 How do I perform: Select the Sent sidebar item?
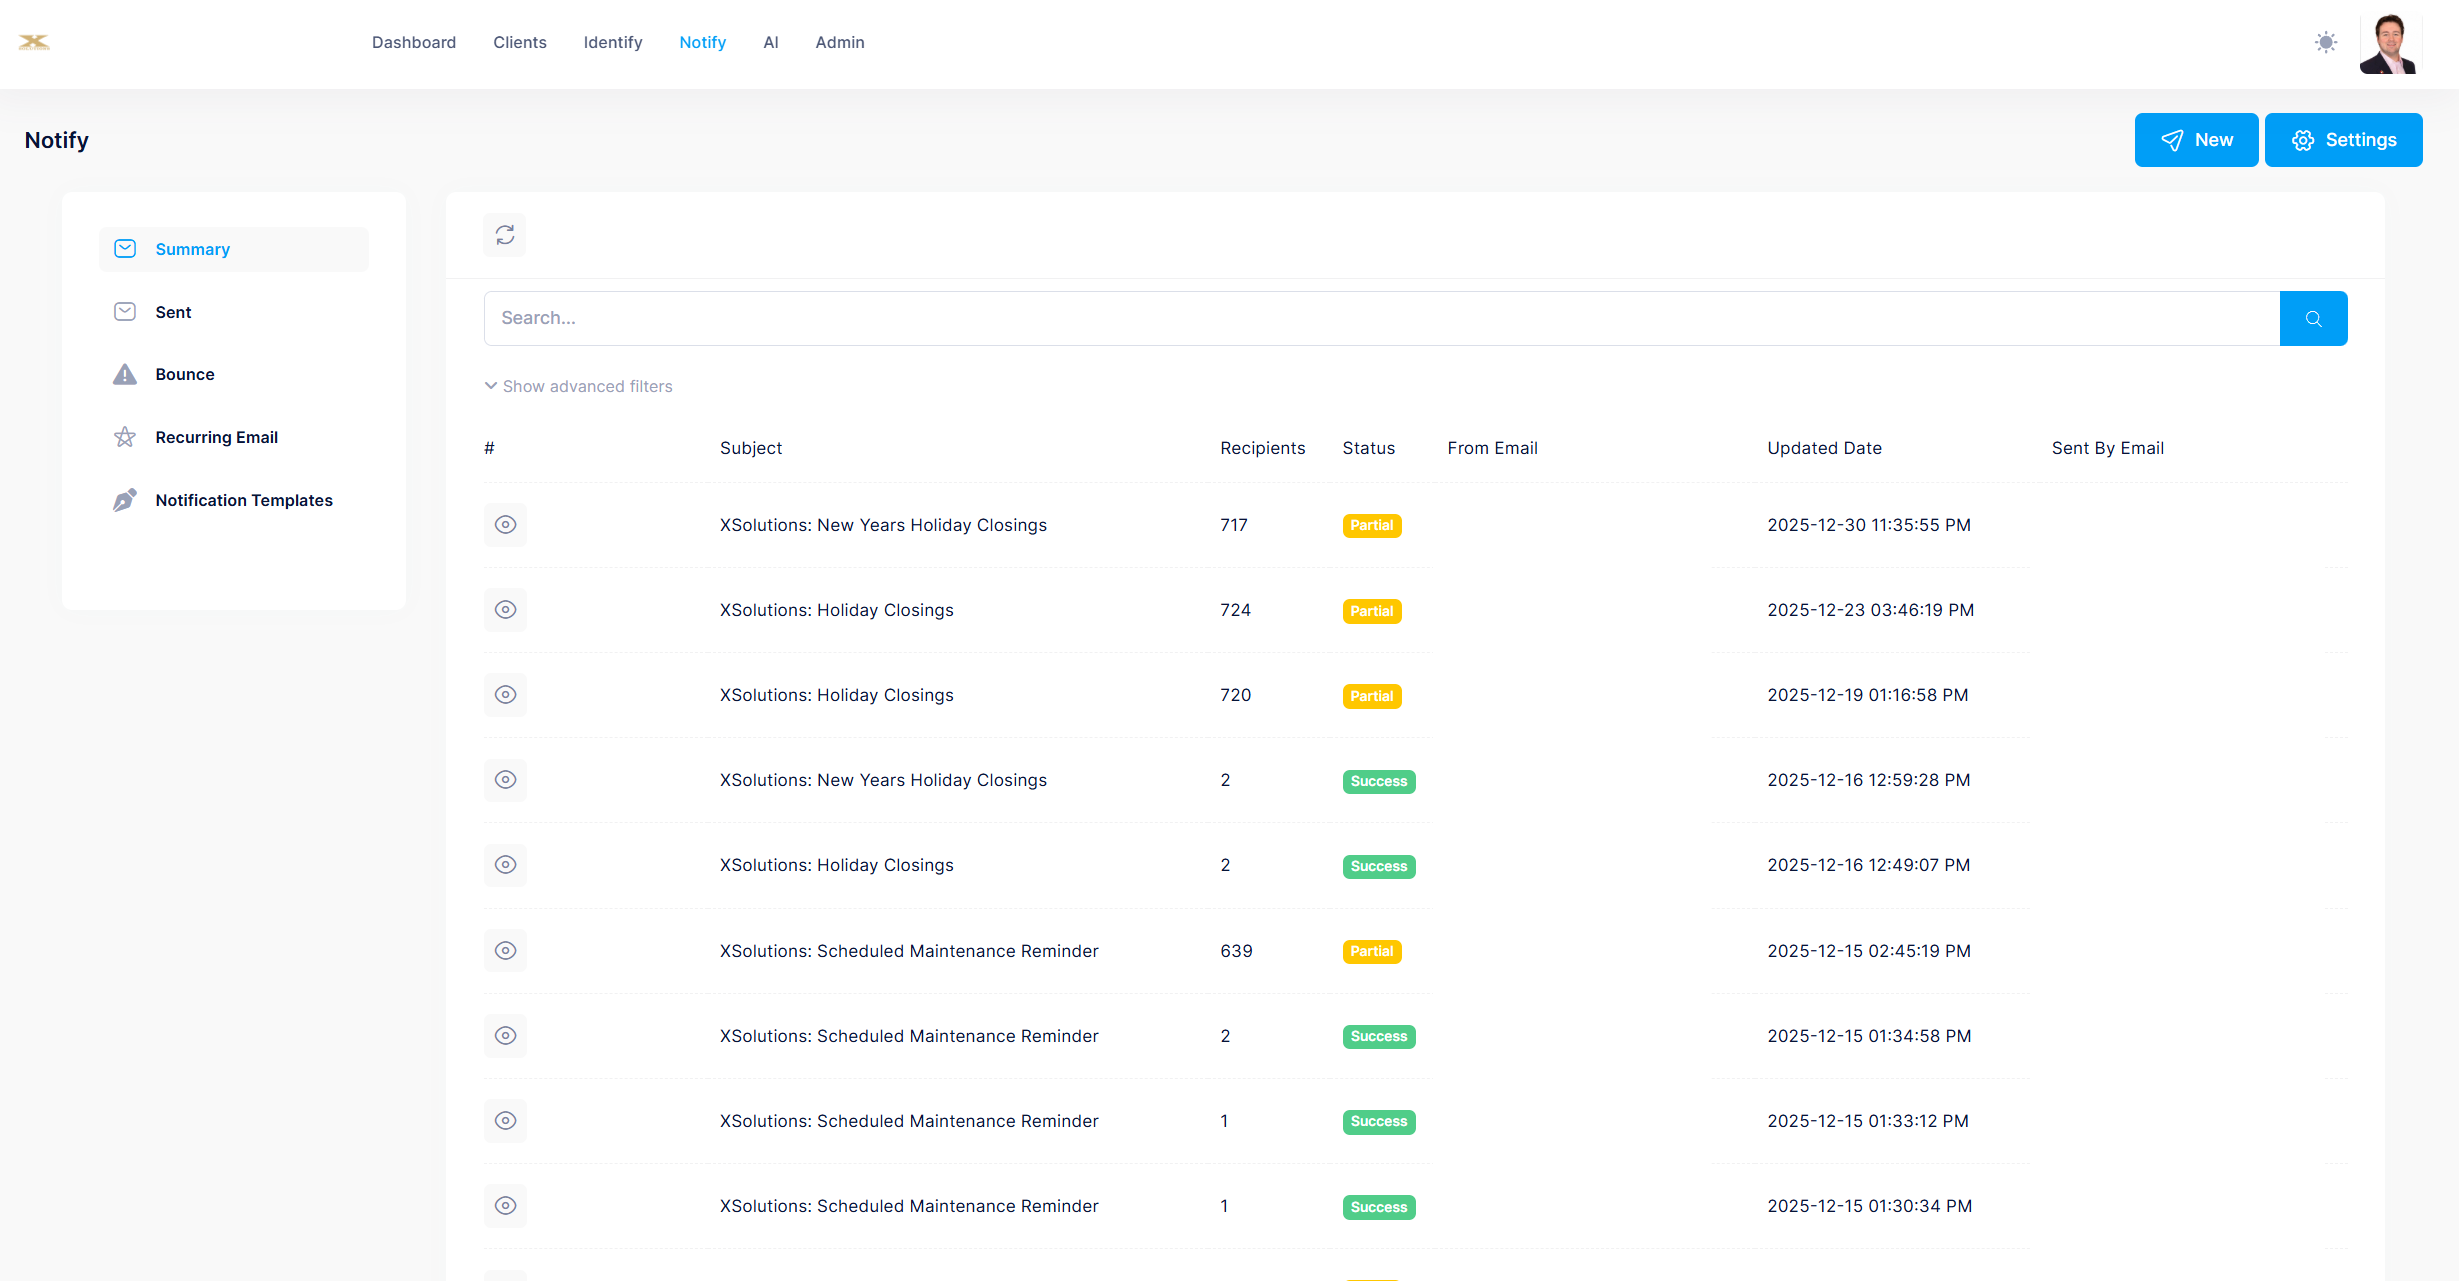pyautogui.click(x=173, y=312)
